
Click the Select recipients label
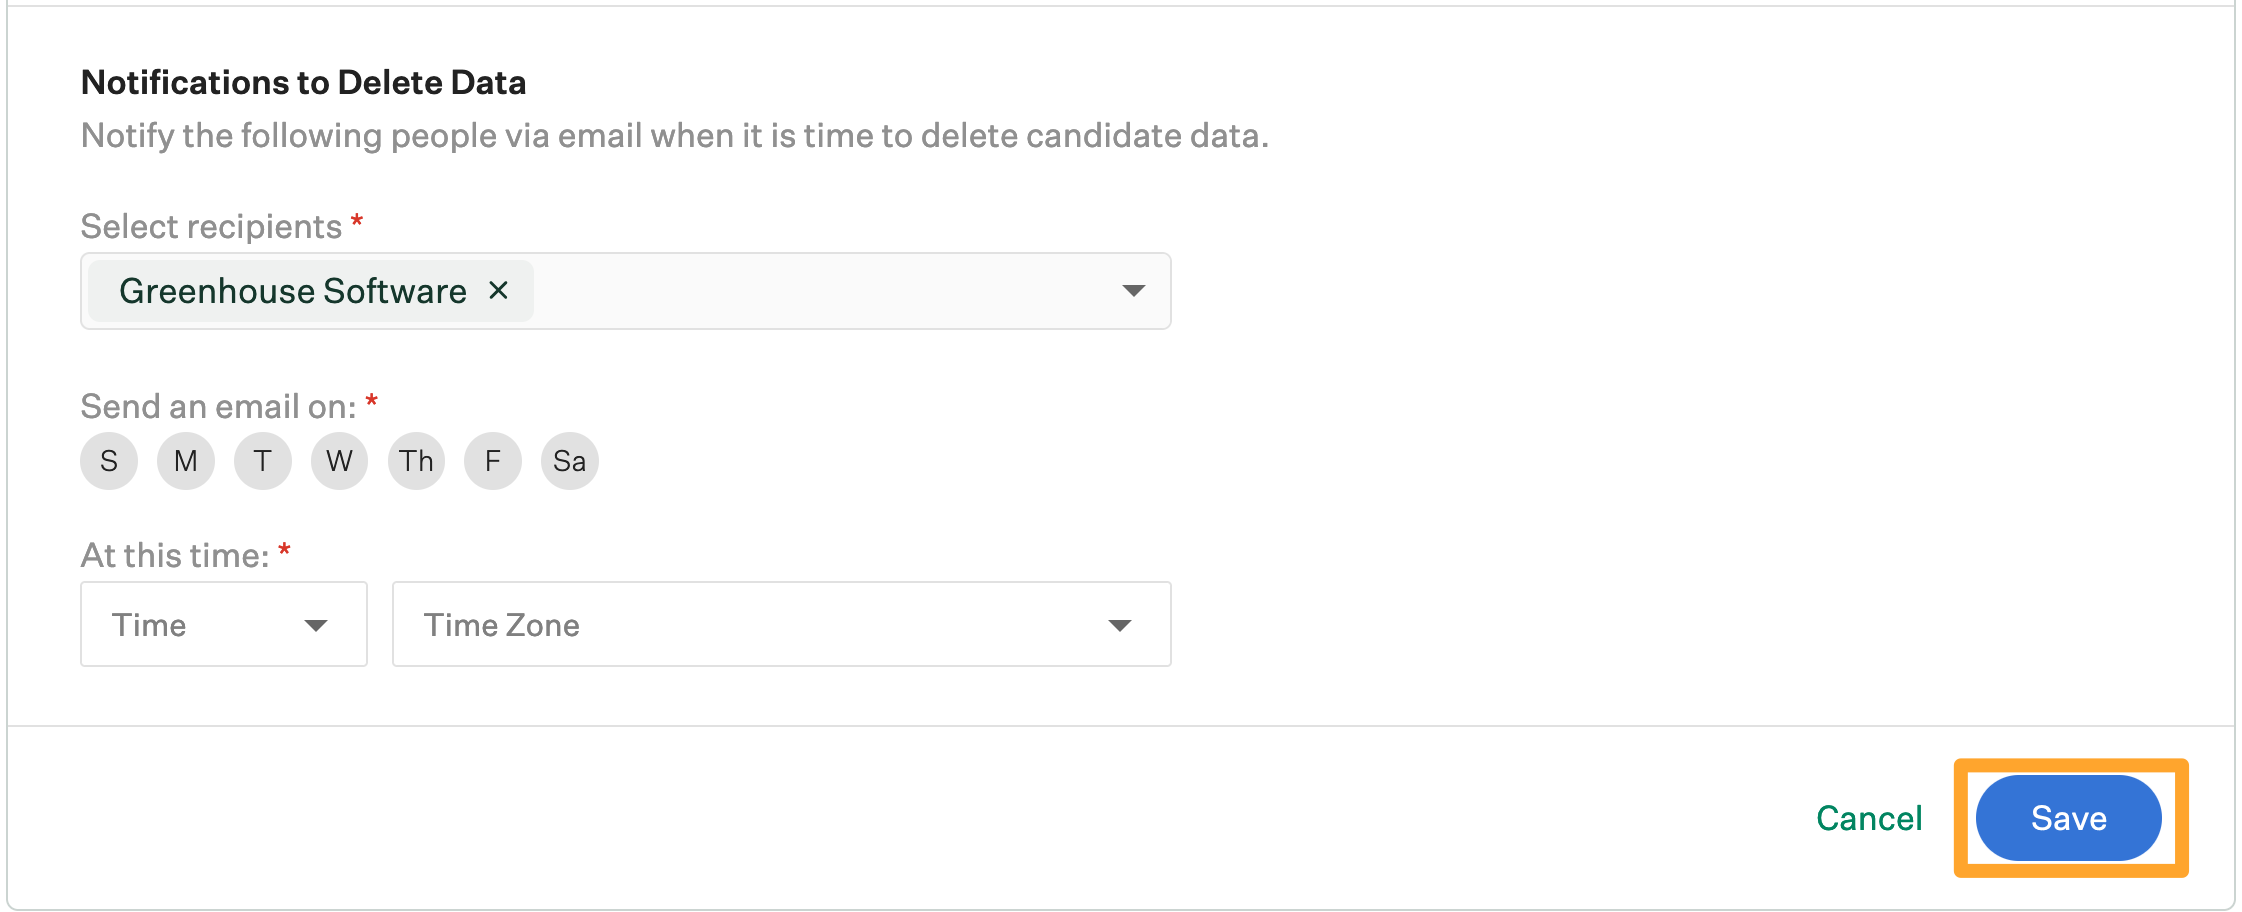(211, 227)
